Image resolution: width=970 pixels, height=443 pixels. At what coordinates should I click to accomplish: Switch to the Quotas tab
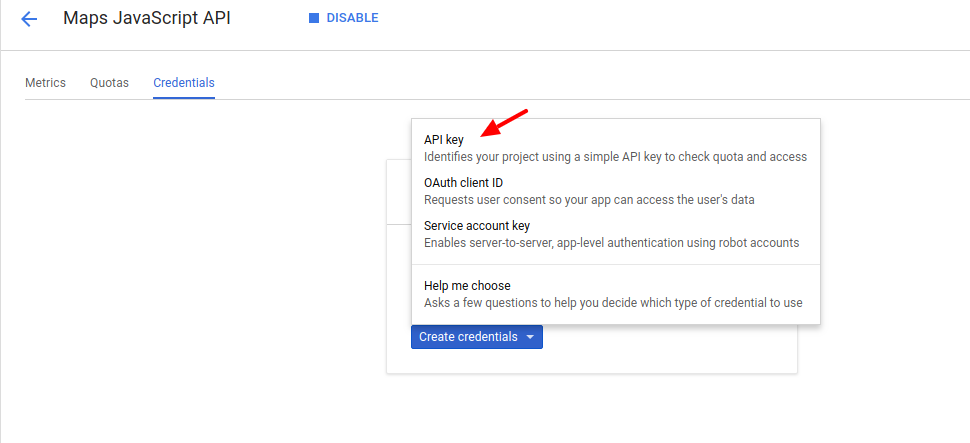point(109,83)
